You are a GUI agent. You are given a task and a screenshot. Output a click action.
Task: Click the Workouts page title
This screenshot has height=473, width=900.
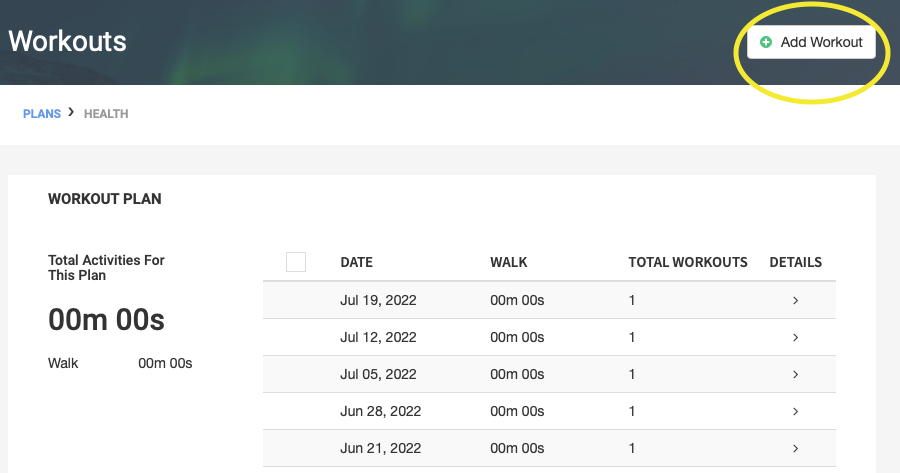[x=67, y=41]
